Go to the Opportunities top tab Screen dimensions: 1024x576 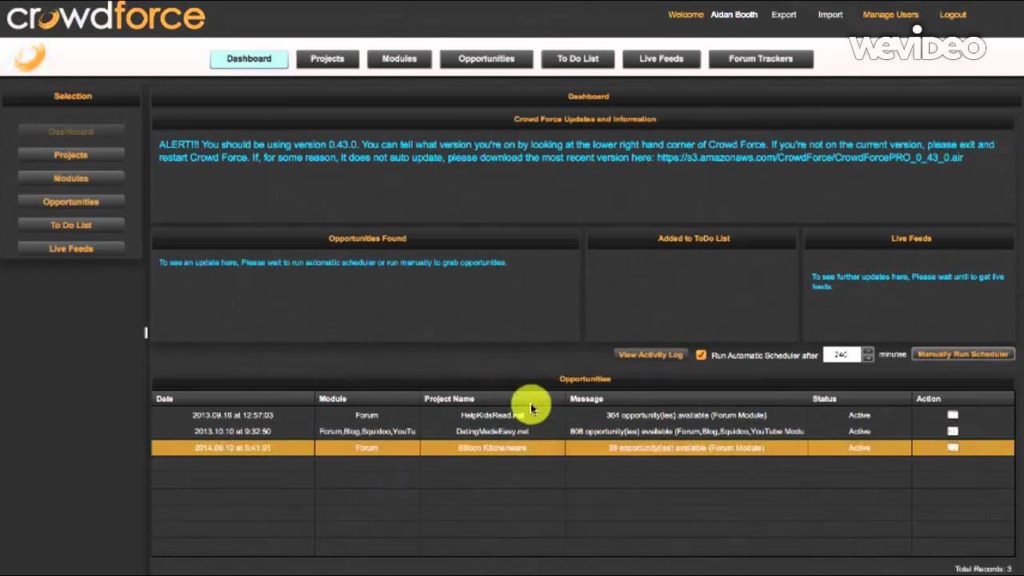(x=487, y=59)
